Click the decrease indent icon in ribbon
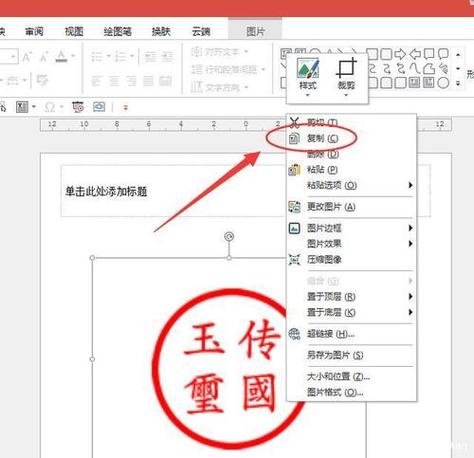Image resolution: width=474 pixels, height=458 pixels. pyautogui.click(x=150, y=57)
